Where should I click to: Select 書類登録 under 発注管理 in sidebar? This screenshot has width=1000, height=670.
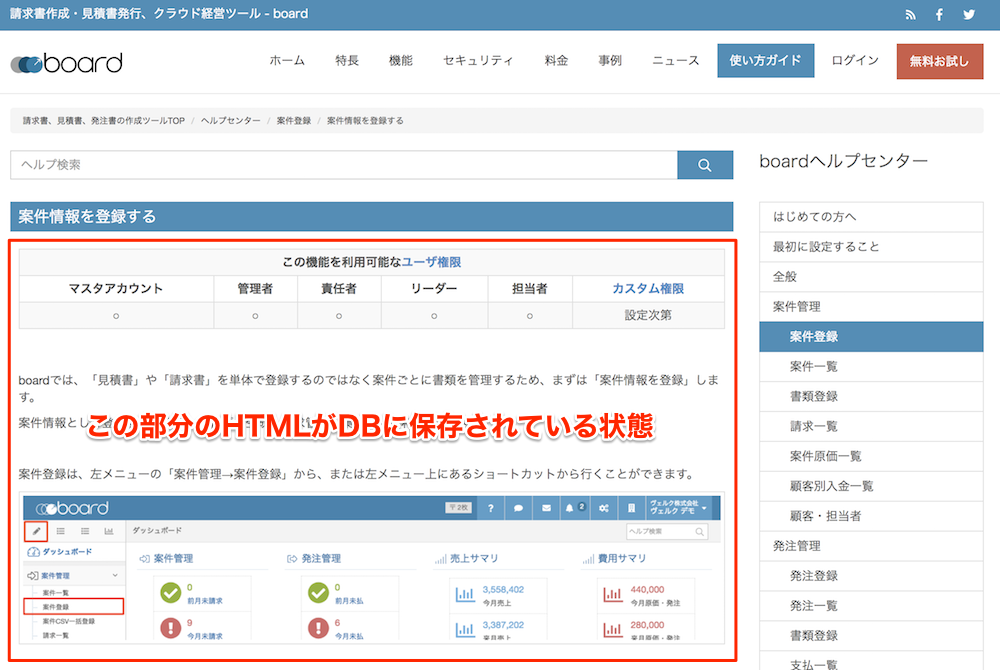click(871, 636)
